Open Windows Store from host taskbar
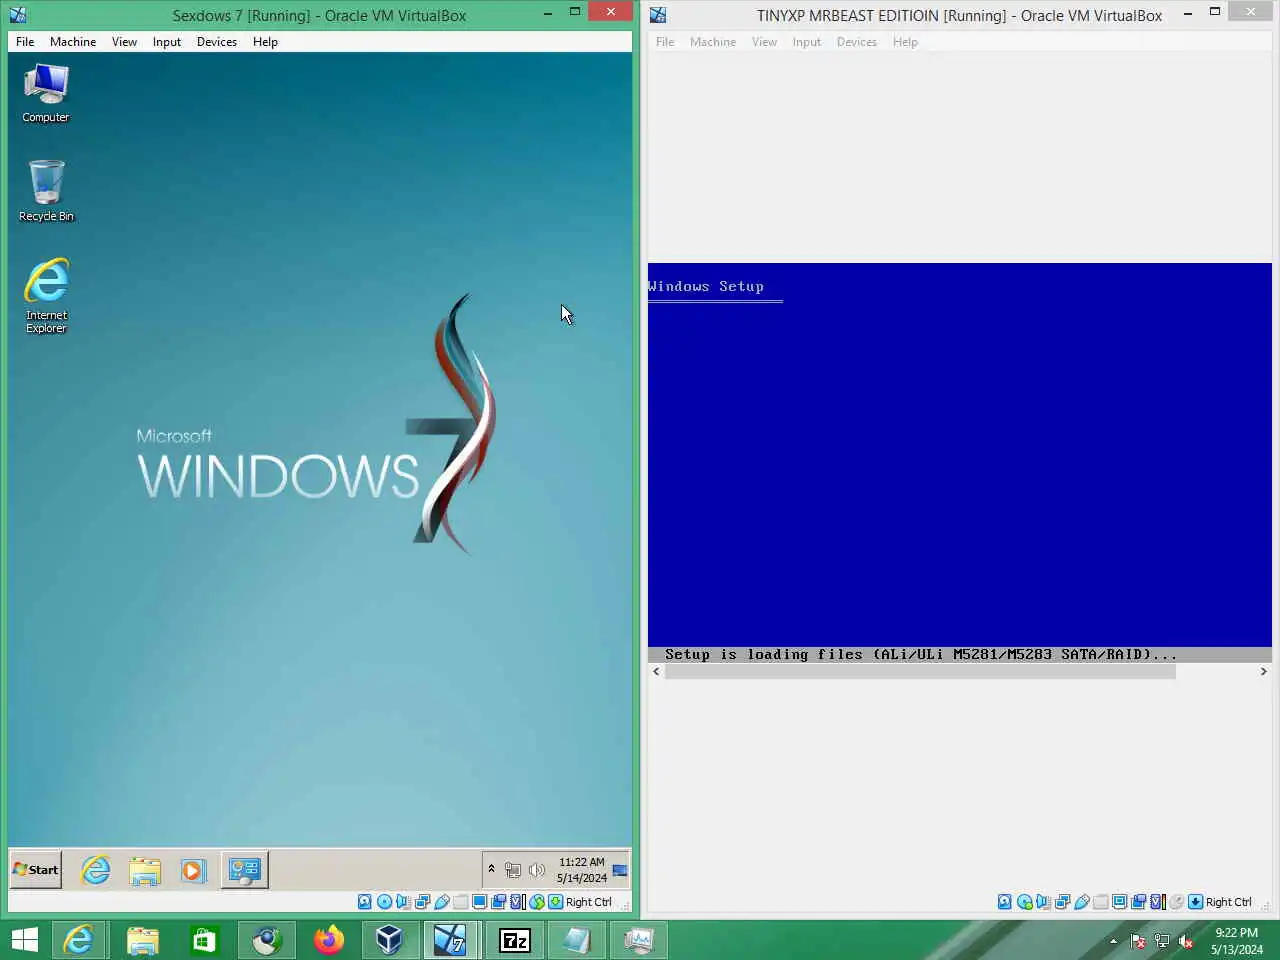 (205, 940)
